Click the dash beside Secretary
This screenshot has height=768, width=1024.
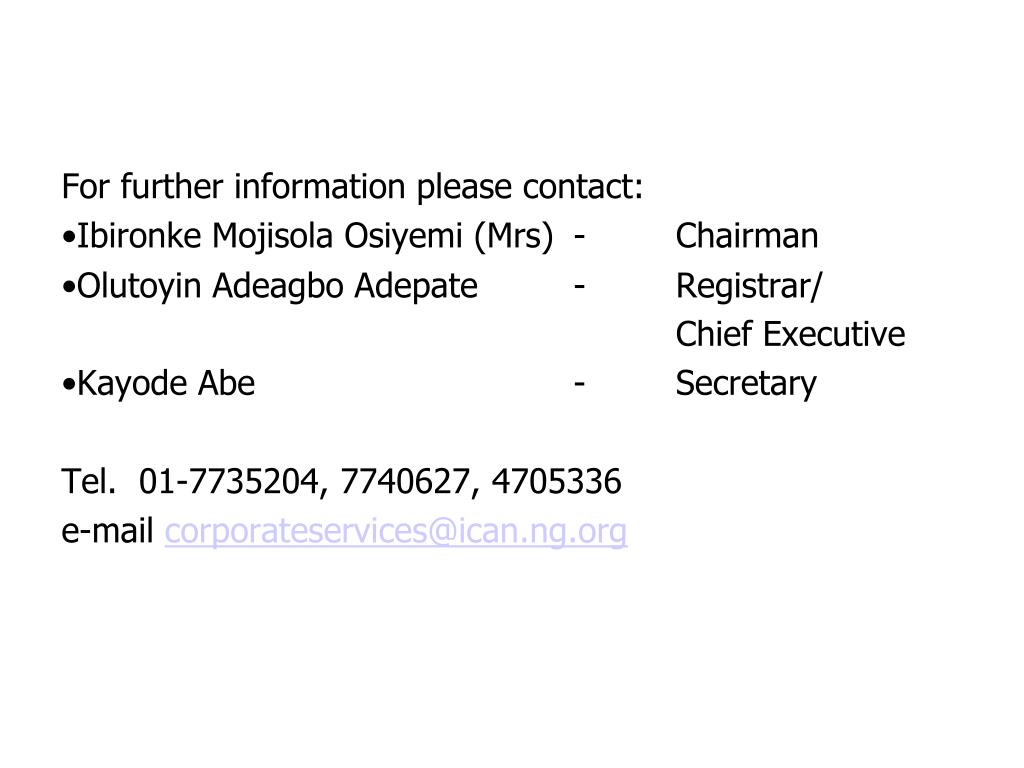click(x=579, y=384)
